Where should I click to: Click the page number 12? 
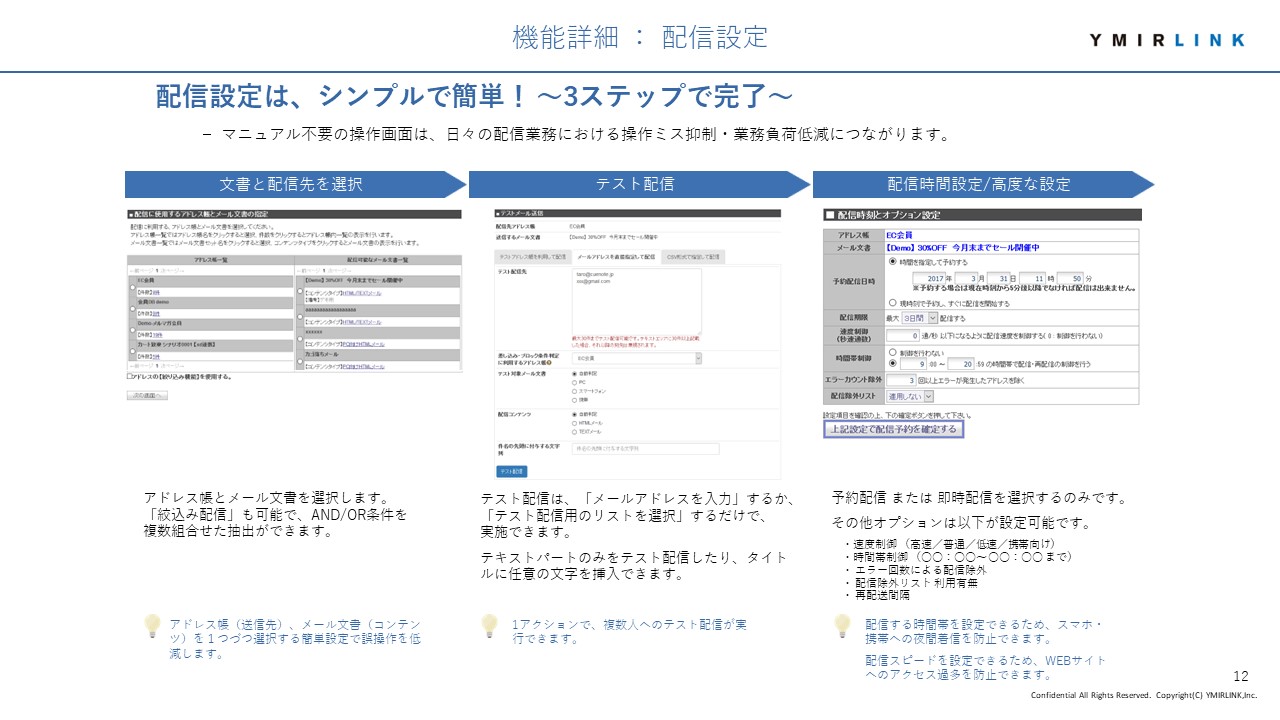1242,676
